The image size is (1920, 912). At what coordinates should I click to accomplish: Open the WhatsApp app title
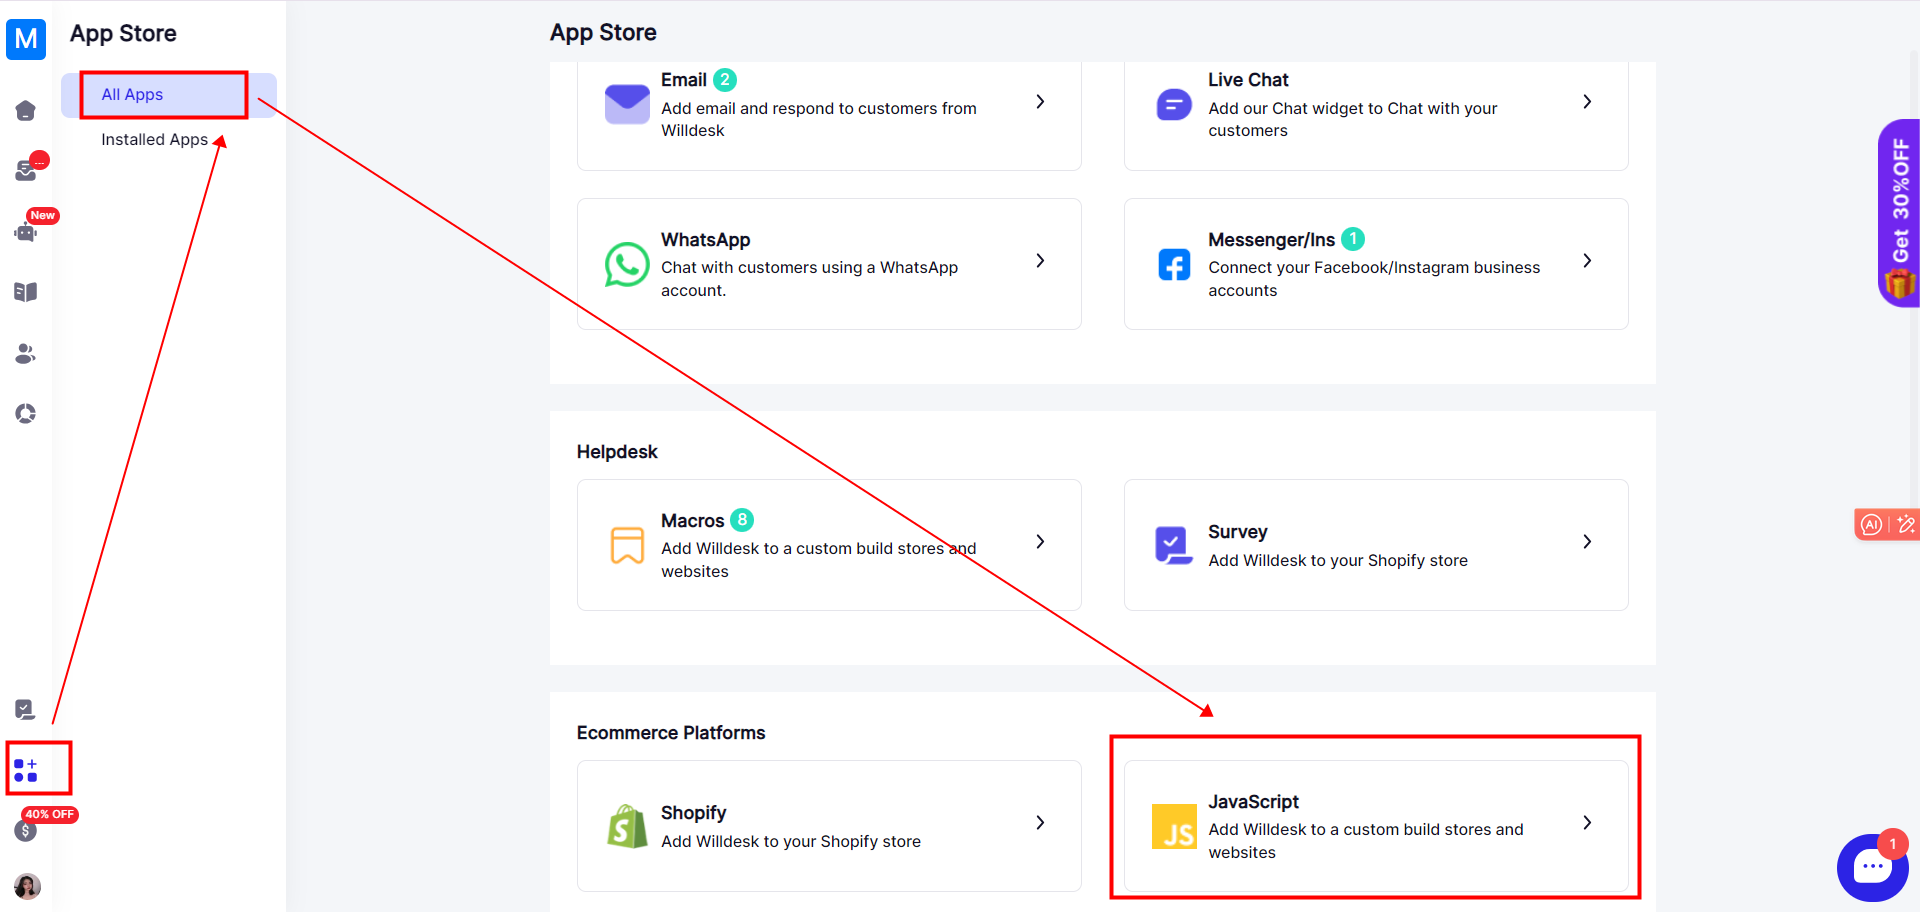click(x=706, y=240)
